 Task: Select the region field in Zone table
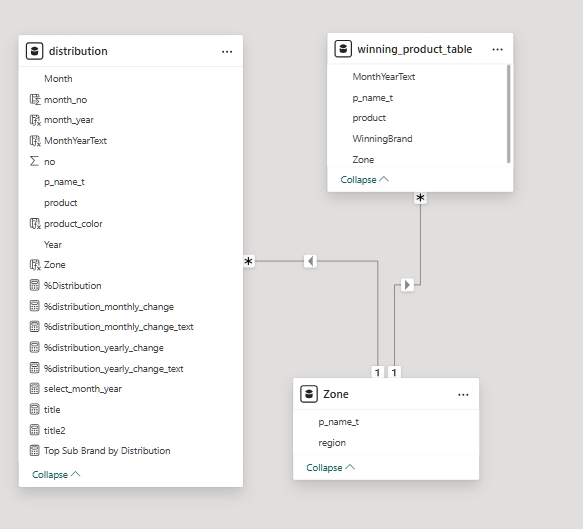tap(332, 443)
